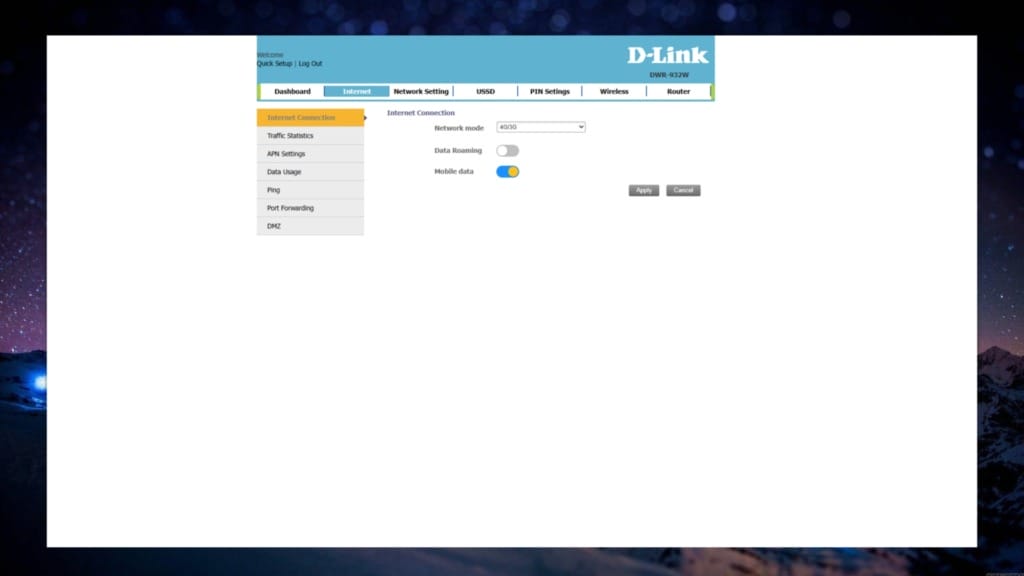Screen dimensions: 1024x576
Task: Switch to the USSD tab
Action: coord(485,91)
